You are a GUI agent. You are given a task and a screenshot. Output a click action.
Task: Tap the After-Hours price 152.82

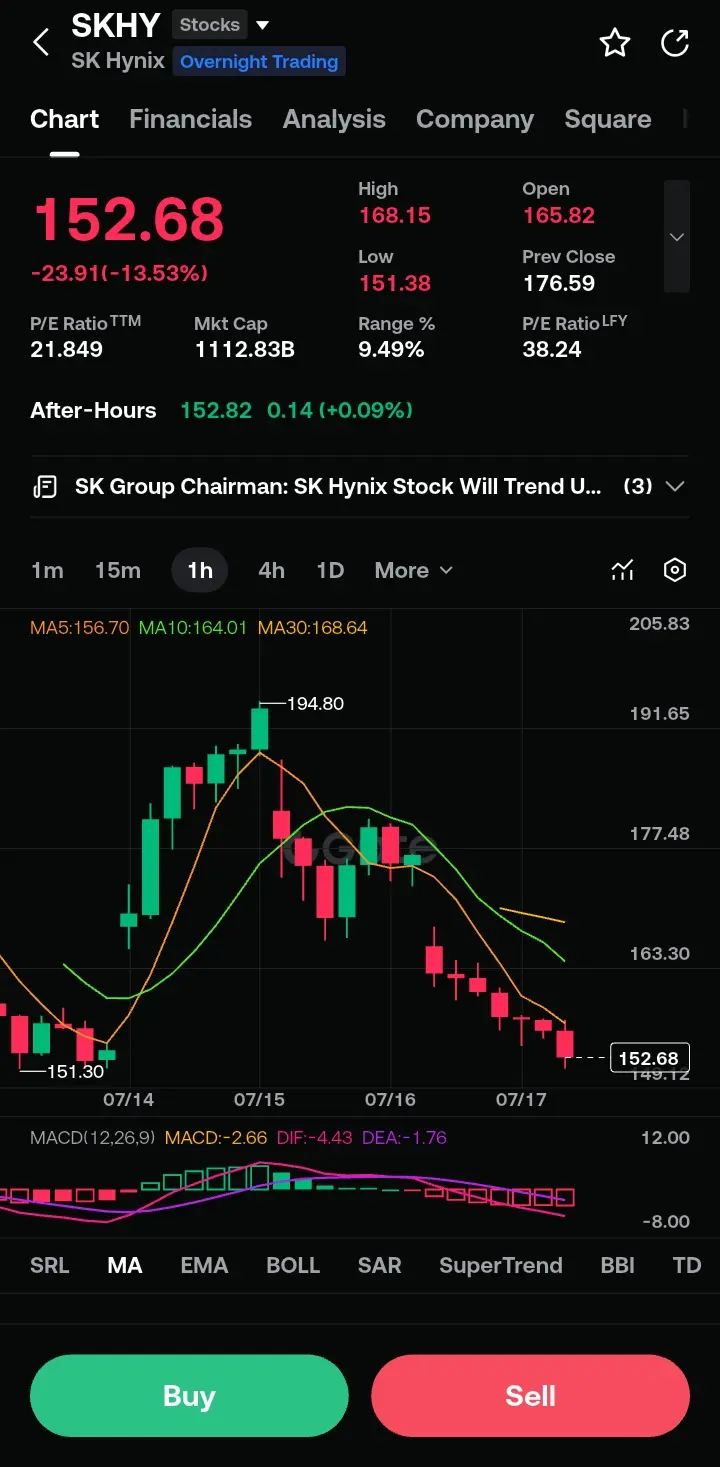pos(216,410)
